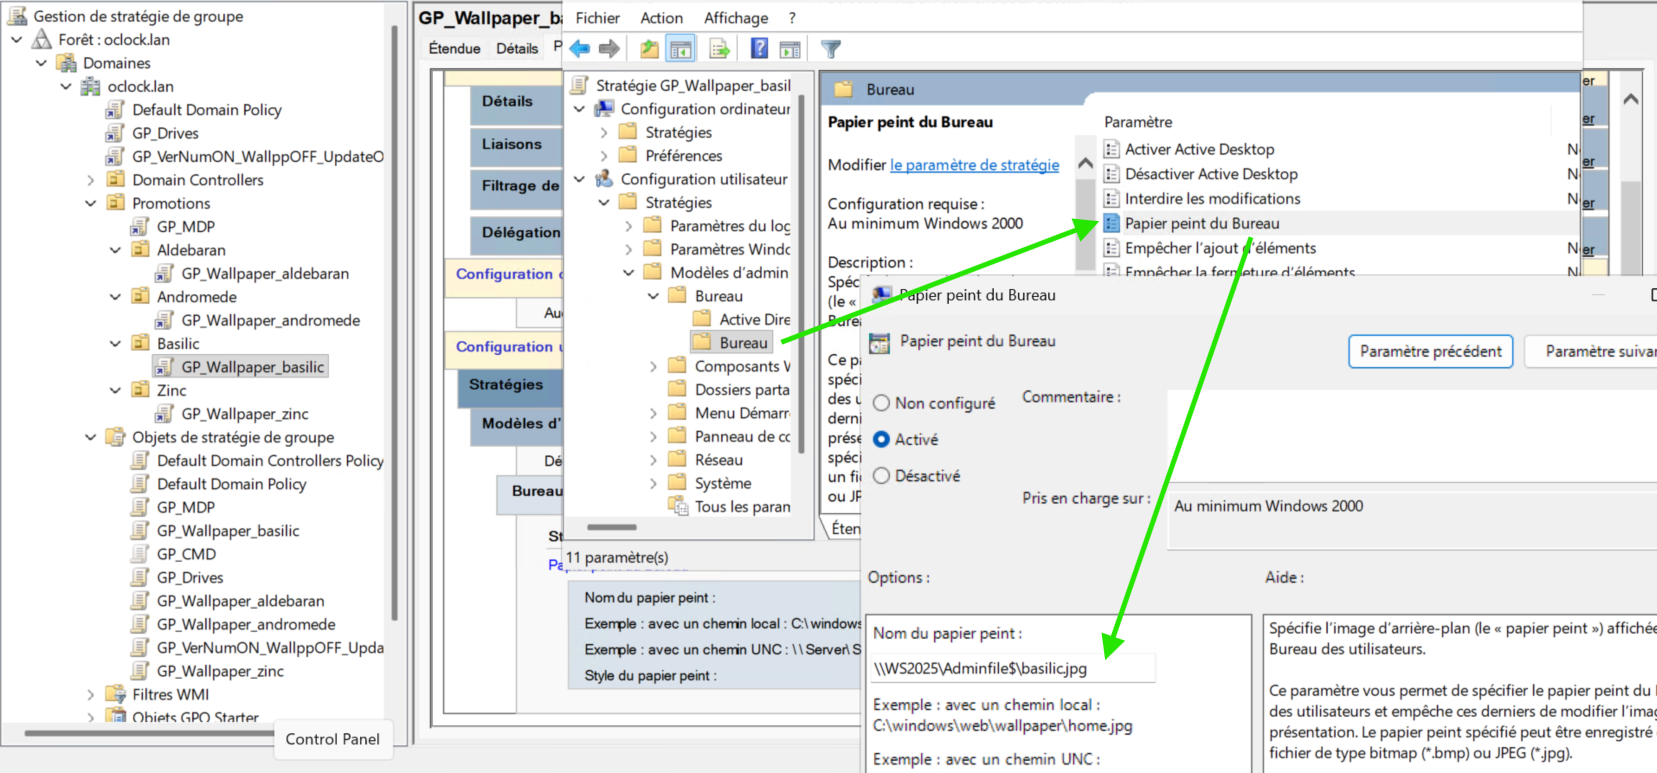Select the GP_Wallpaper_zinc GPO link under Zinc

coord(244,414)
